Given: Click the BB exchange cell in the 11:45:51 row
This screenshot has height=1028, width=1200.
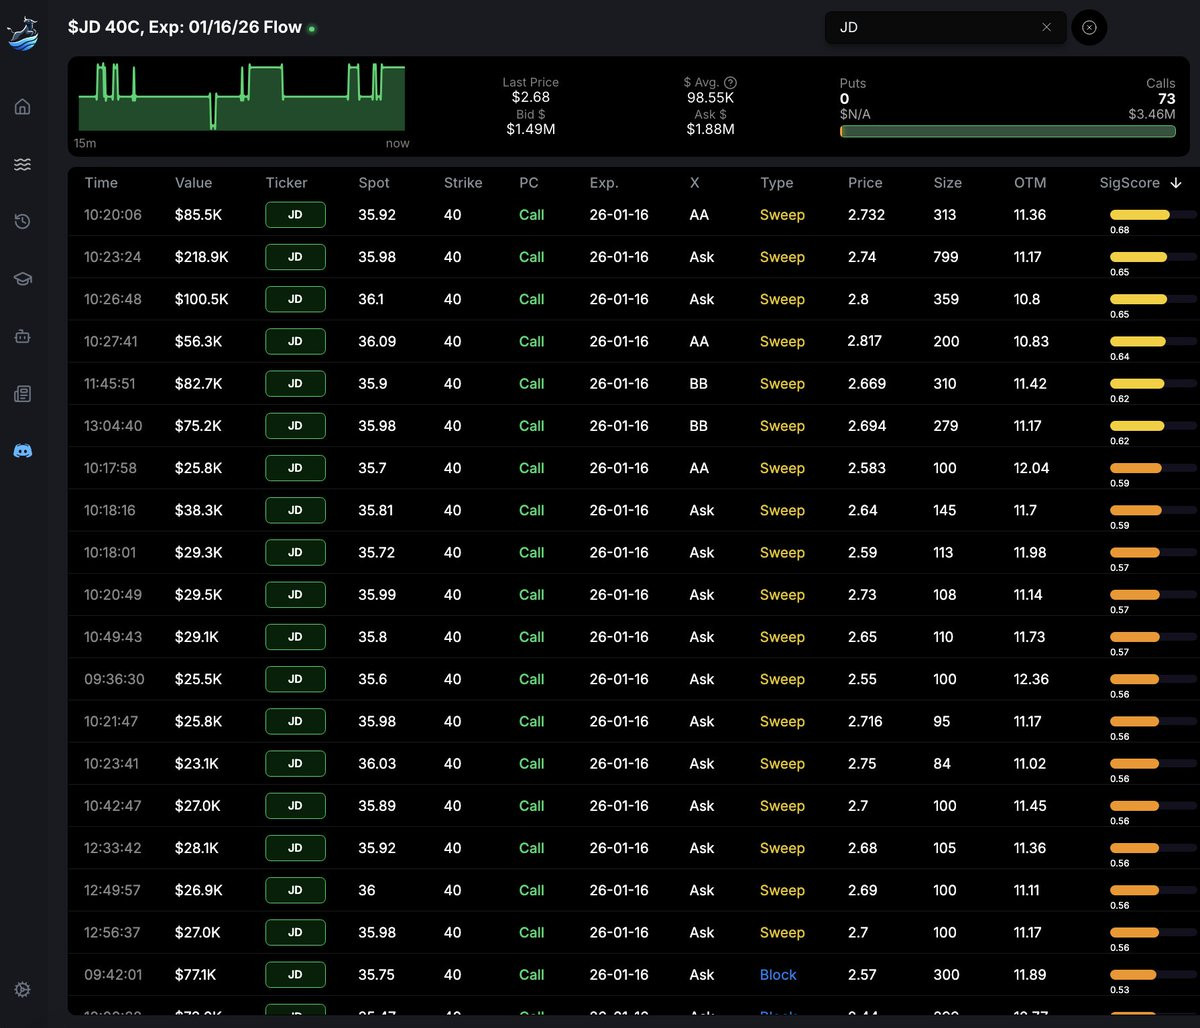Looking at the screenshot, I should click(x=698, y=383).
